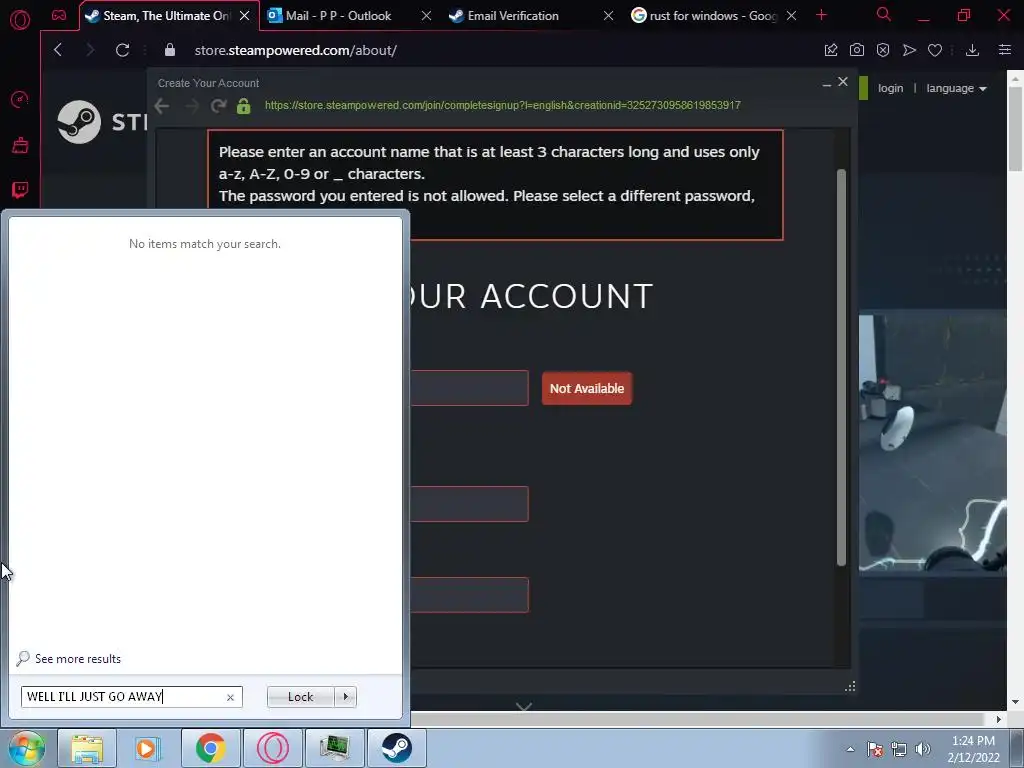Reload the Steam page in Opera
This screenshot has width=1024, height=768.
(122, 50)
